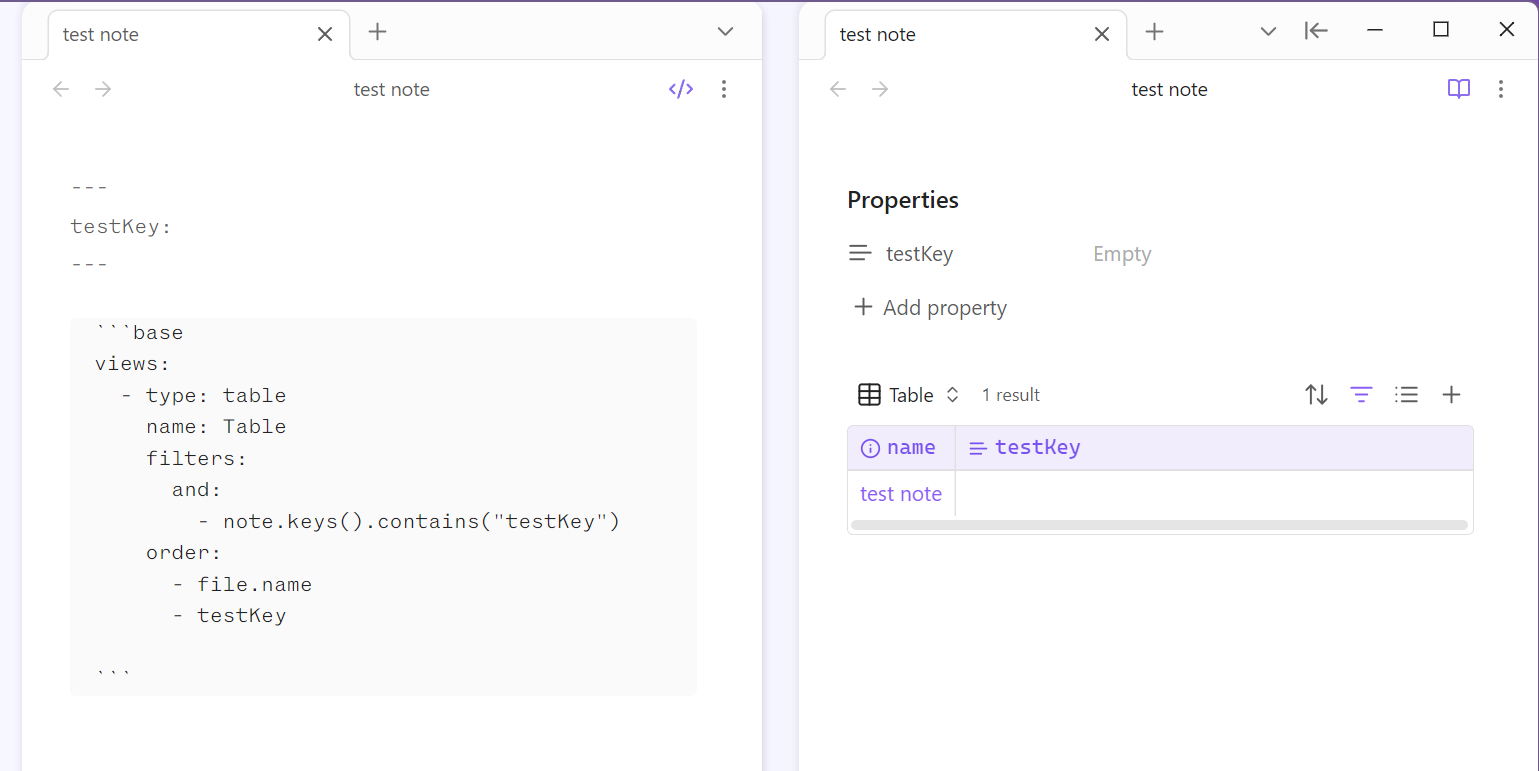Click the note title in right pane header

(x=1169, y=89)
